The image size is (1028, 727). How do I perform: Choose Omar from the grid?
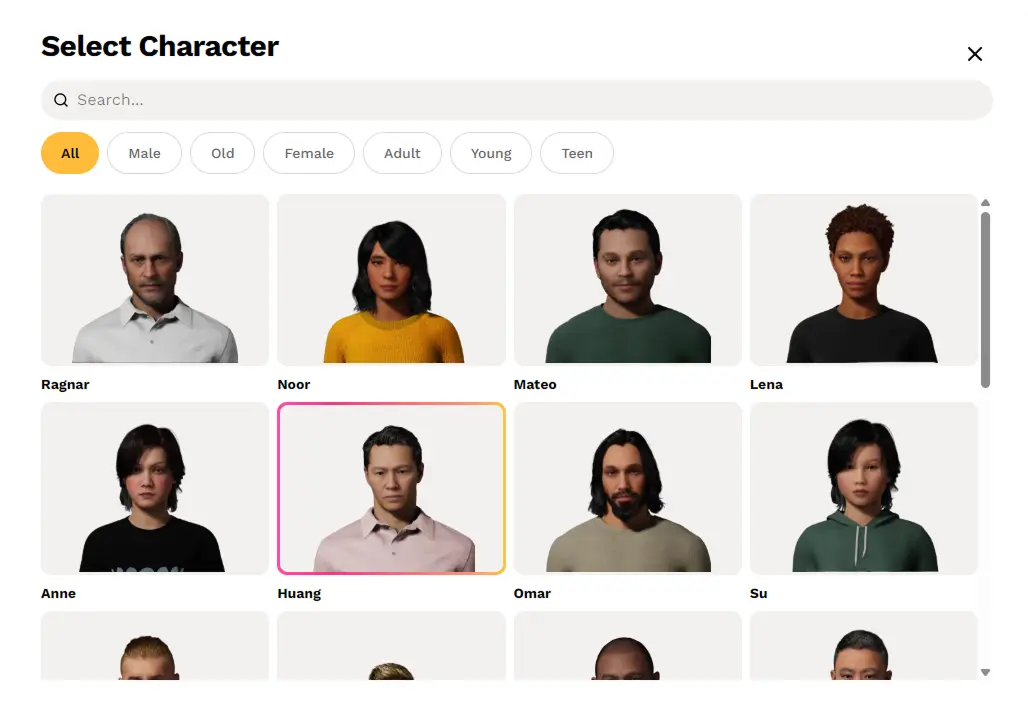627,488
